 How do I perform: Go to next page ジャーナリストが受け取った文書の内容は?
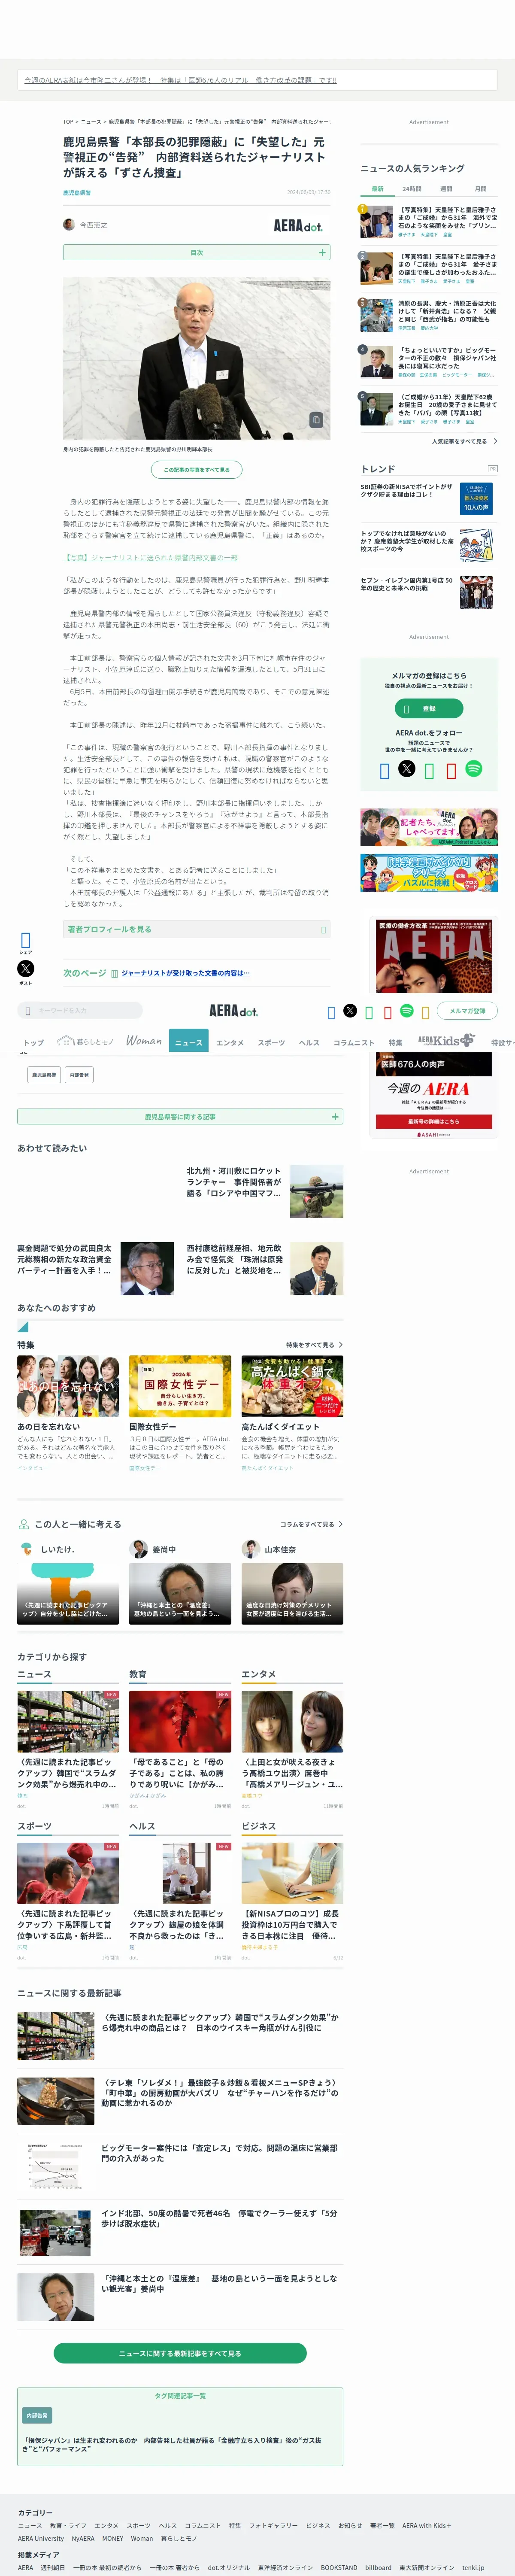pos(185,973)
